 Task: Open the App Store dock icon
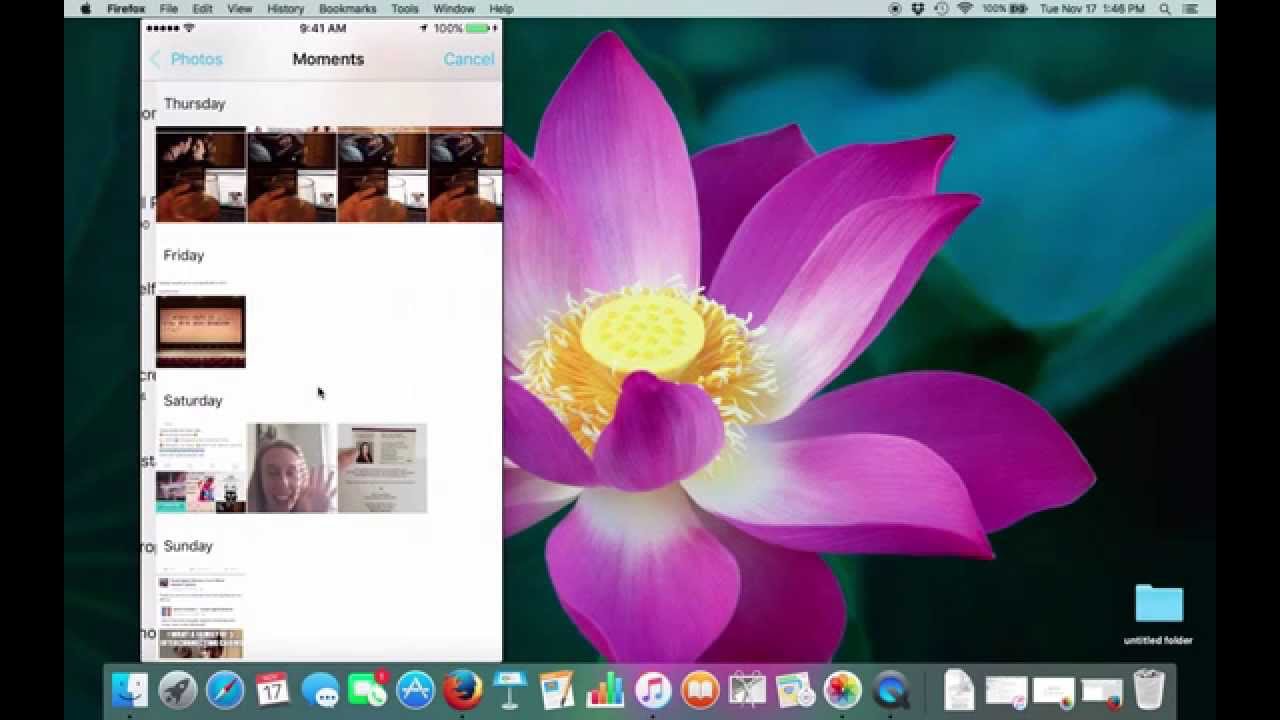[x=415, y=690]
